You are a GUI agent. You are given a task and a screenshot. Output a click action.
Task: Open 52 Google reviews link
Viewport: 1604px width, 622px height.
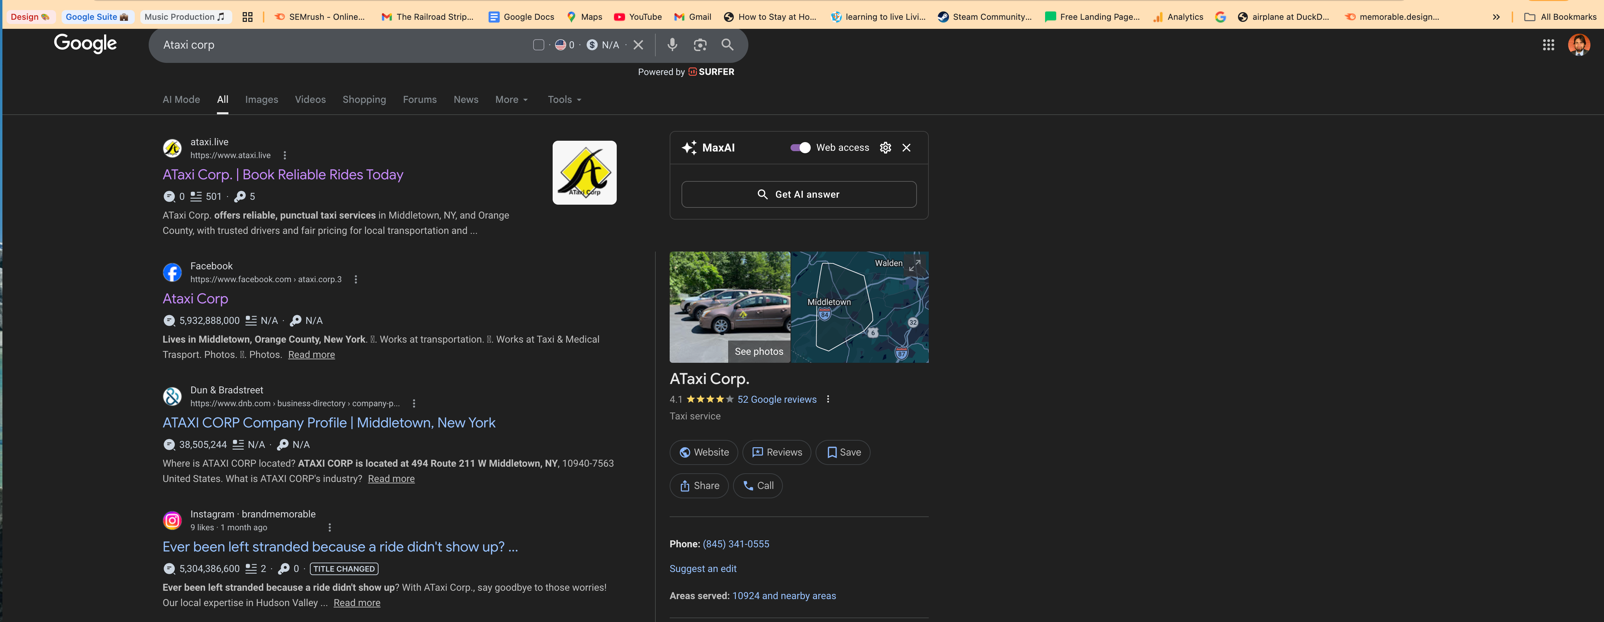[x=777, y=399]
